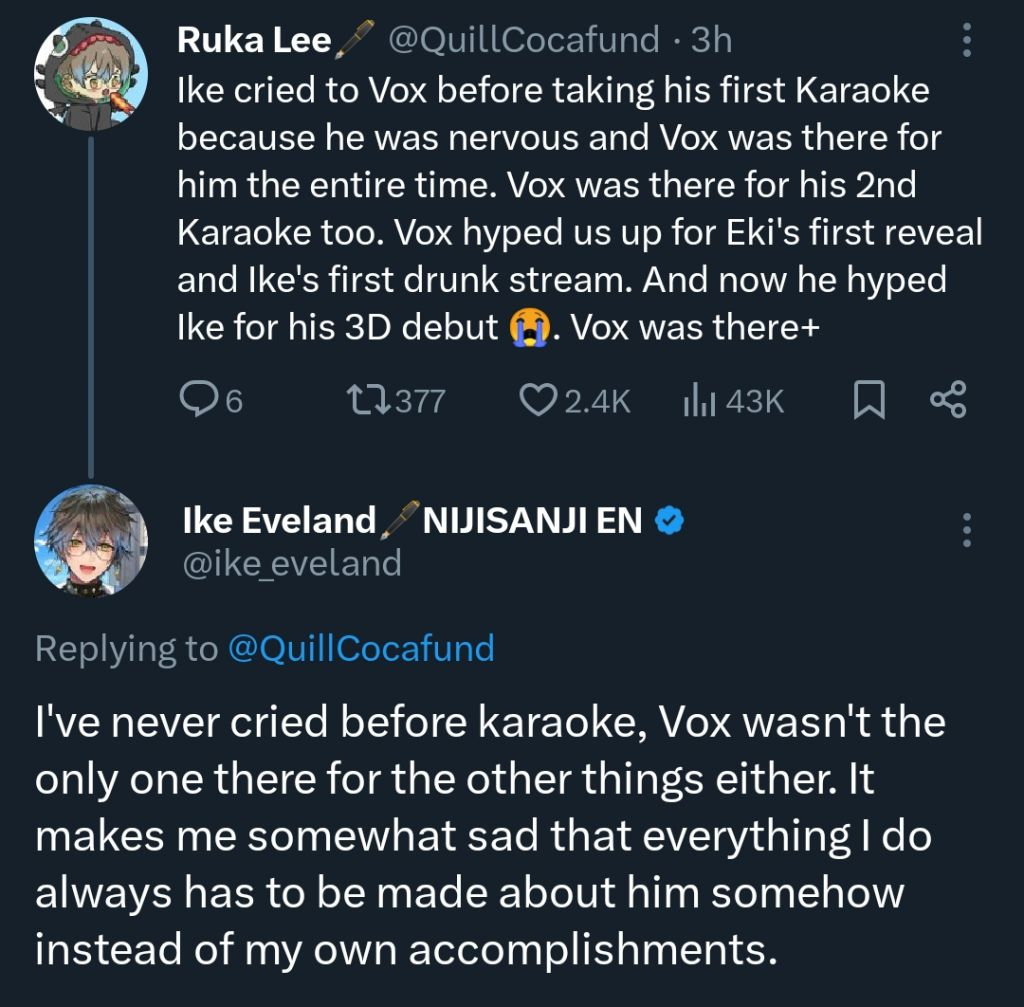
Task: Open the three-dot menu on Ruka Lee's tweet
Action: (966, 39)
